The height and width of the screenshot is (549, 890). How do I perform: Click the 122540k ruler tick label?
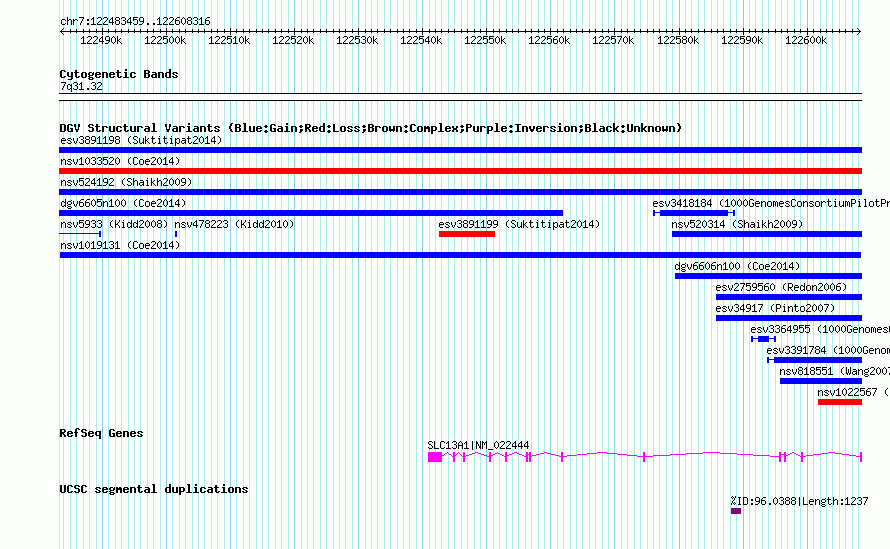[421, 40]
